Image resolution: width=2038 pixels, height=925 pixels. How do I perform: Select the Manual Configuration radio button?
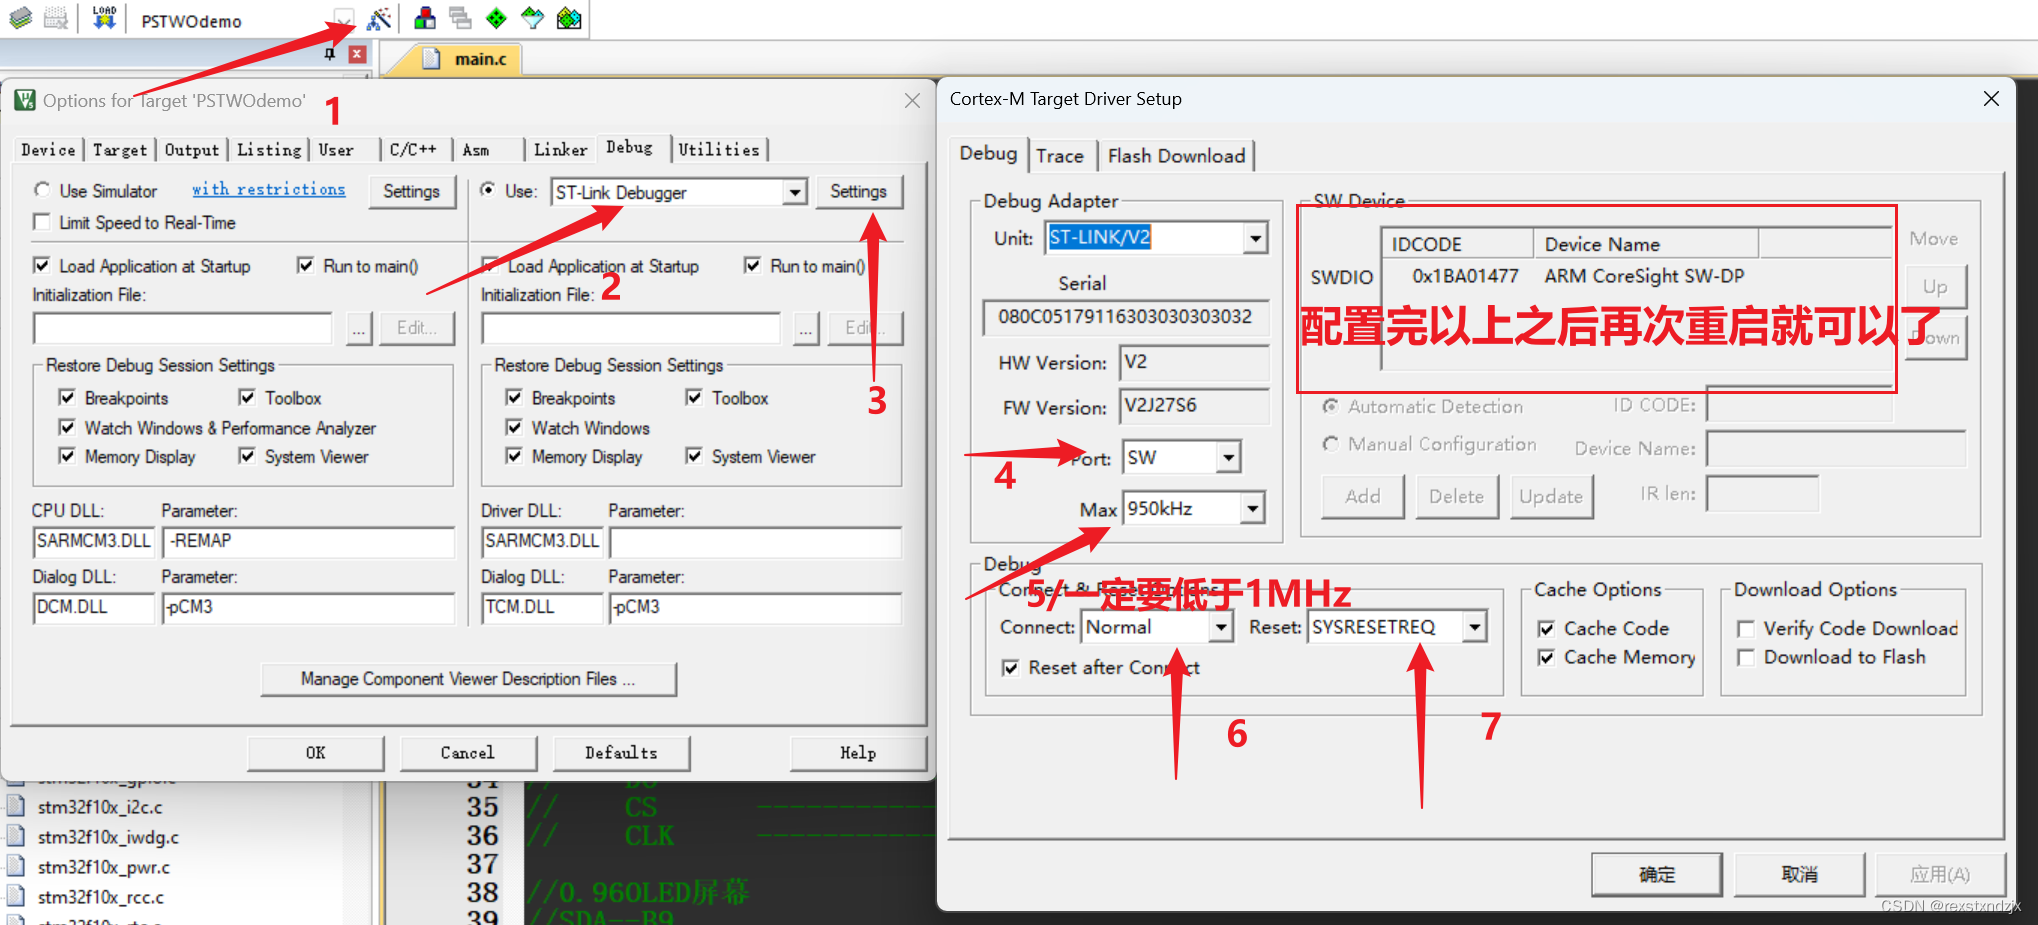tap(1331, 444)
